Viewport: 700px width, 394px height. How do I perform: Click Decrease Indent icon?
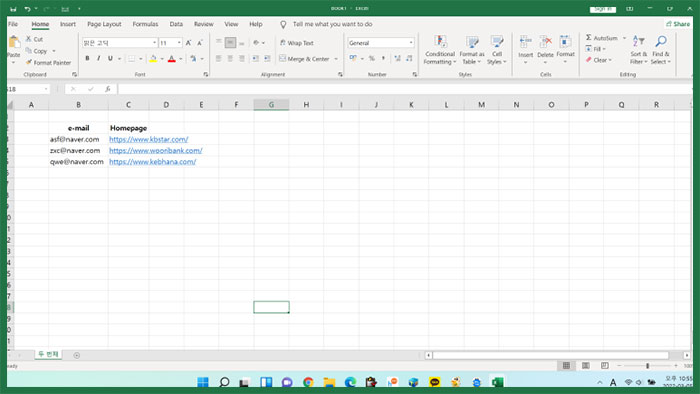pyautogui.click(x=255, y=58)
